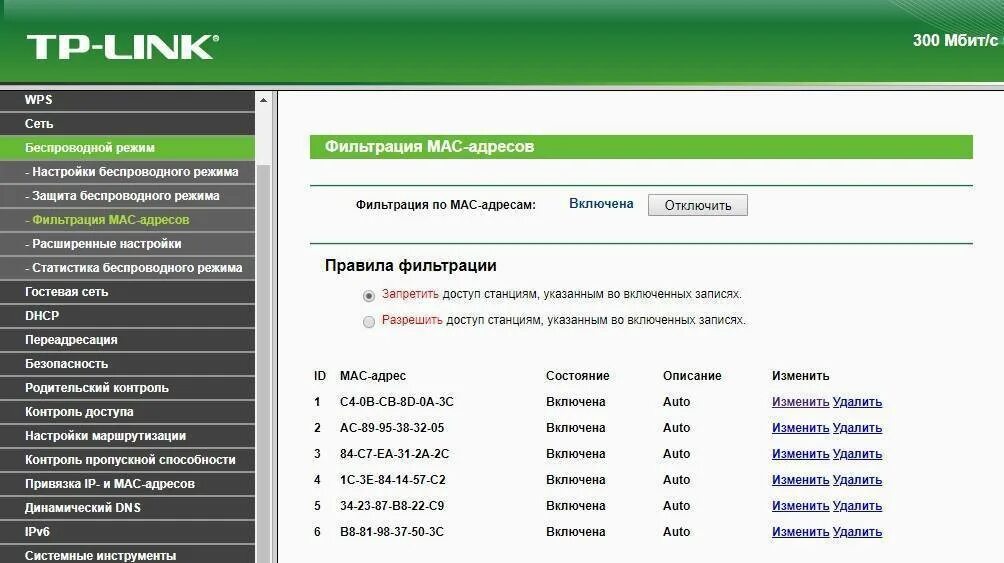
Task: Open Привязка IP- и MAC-адресов section
Action: (127, 484)
